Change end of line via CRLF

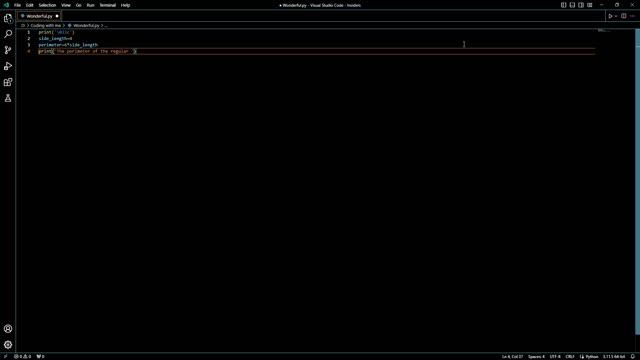click(x=570, y=356)
